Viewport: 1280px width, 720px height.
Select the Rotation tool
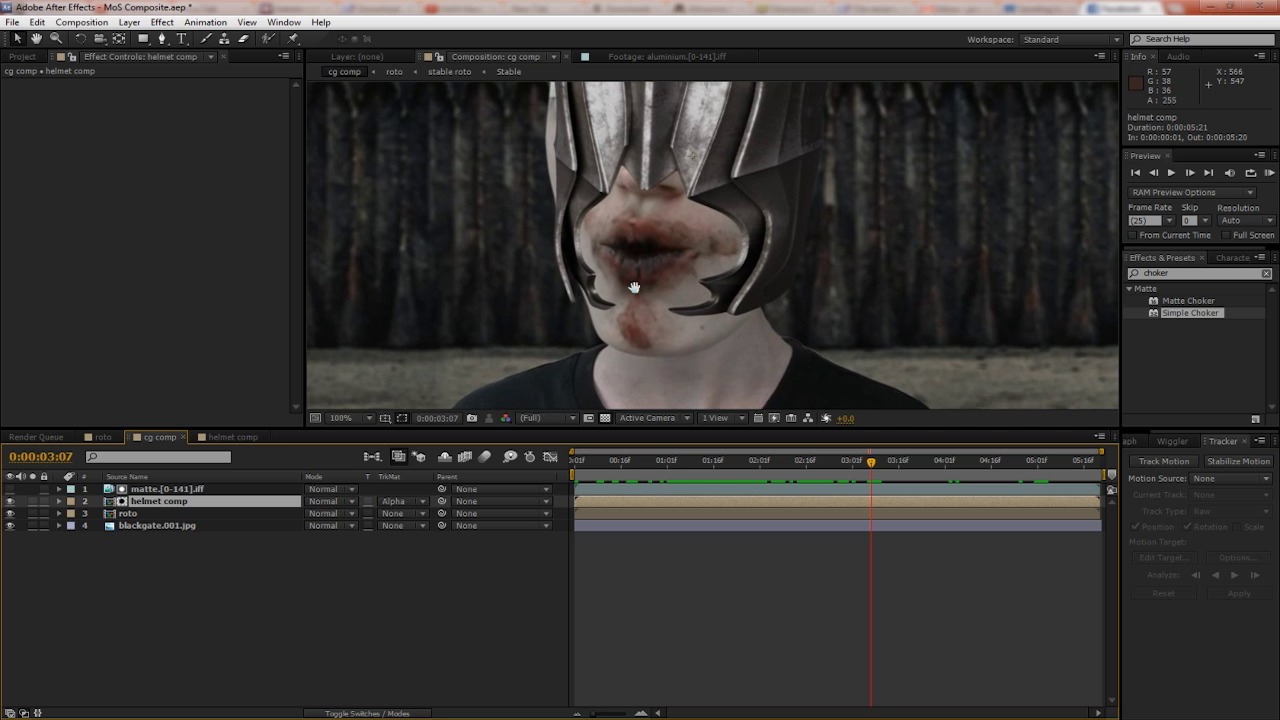(81, 39)
